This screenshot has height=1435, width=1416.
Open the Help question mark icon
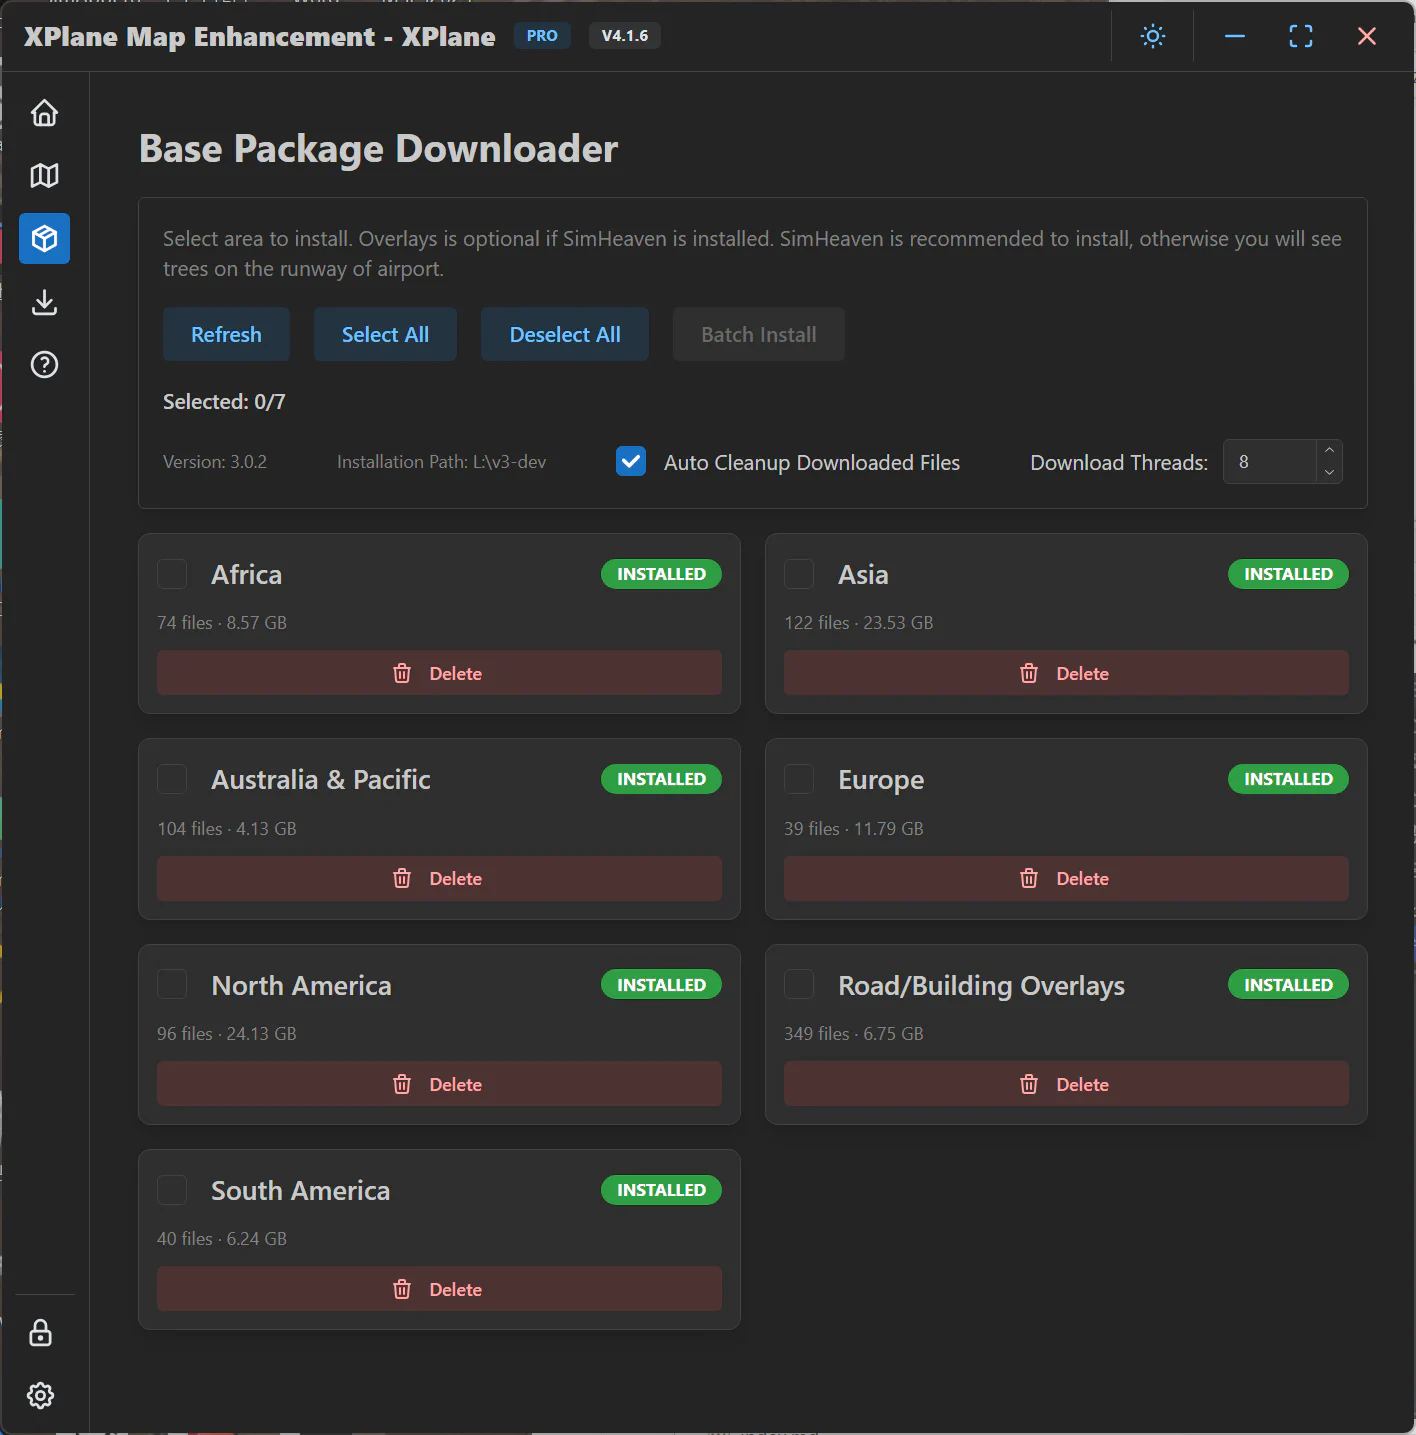44,365
